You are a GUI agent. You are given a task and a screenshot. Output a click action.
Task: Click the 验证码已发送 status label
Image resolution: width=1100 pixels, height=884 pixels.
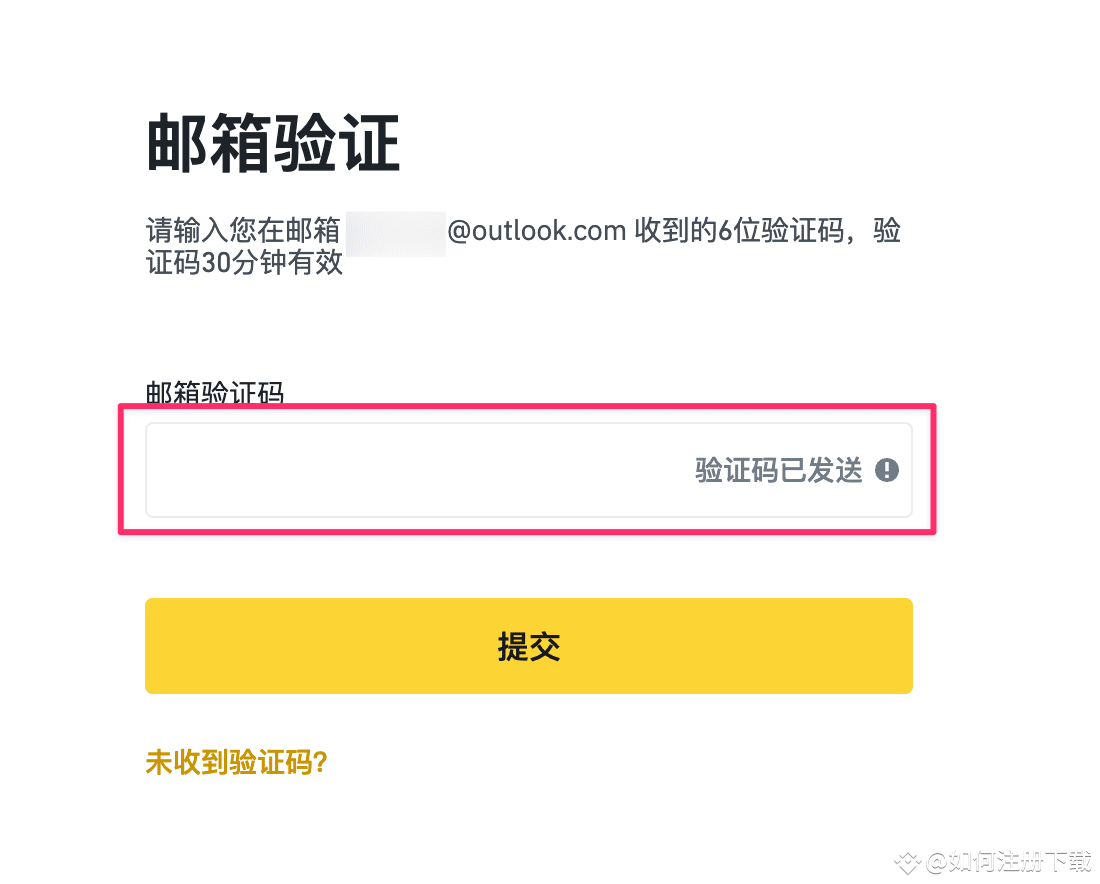779,470
